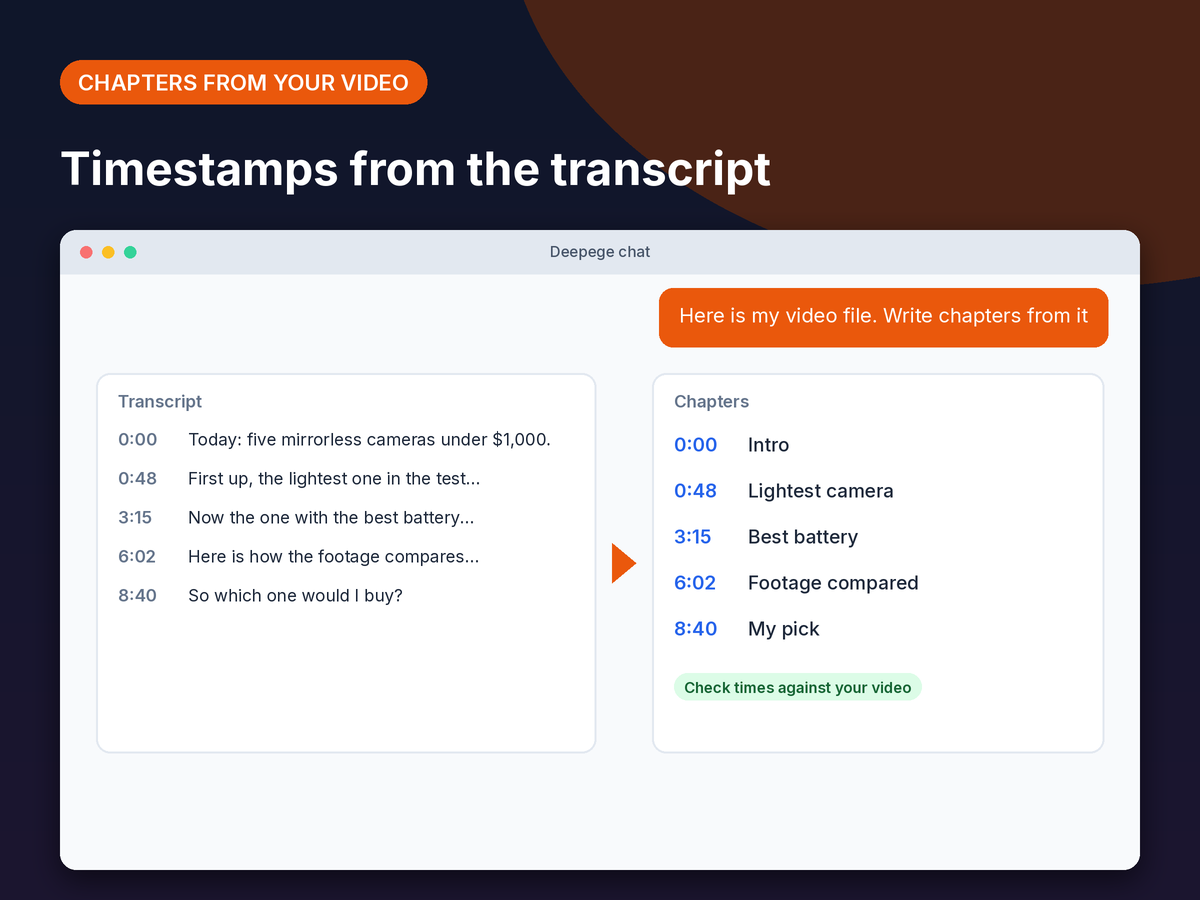
Task: Click the Transcript panel heading
Action: 160,401
